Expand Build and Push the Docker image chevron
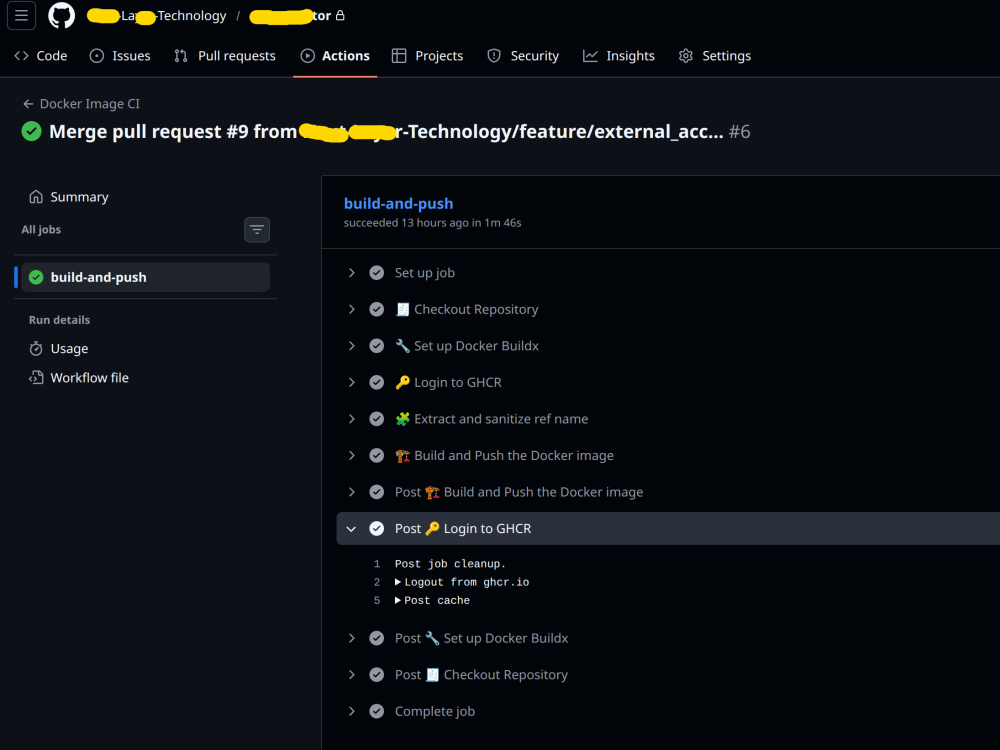 pyautogui.click(x=351, y=455)
